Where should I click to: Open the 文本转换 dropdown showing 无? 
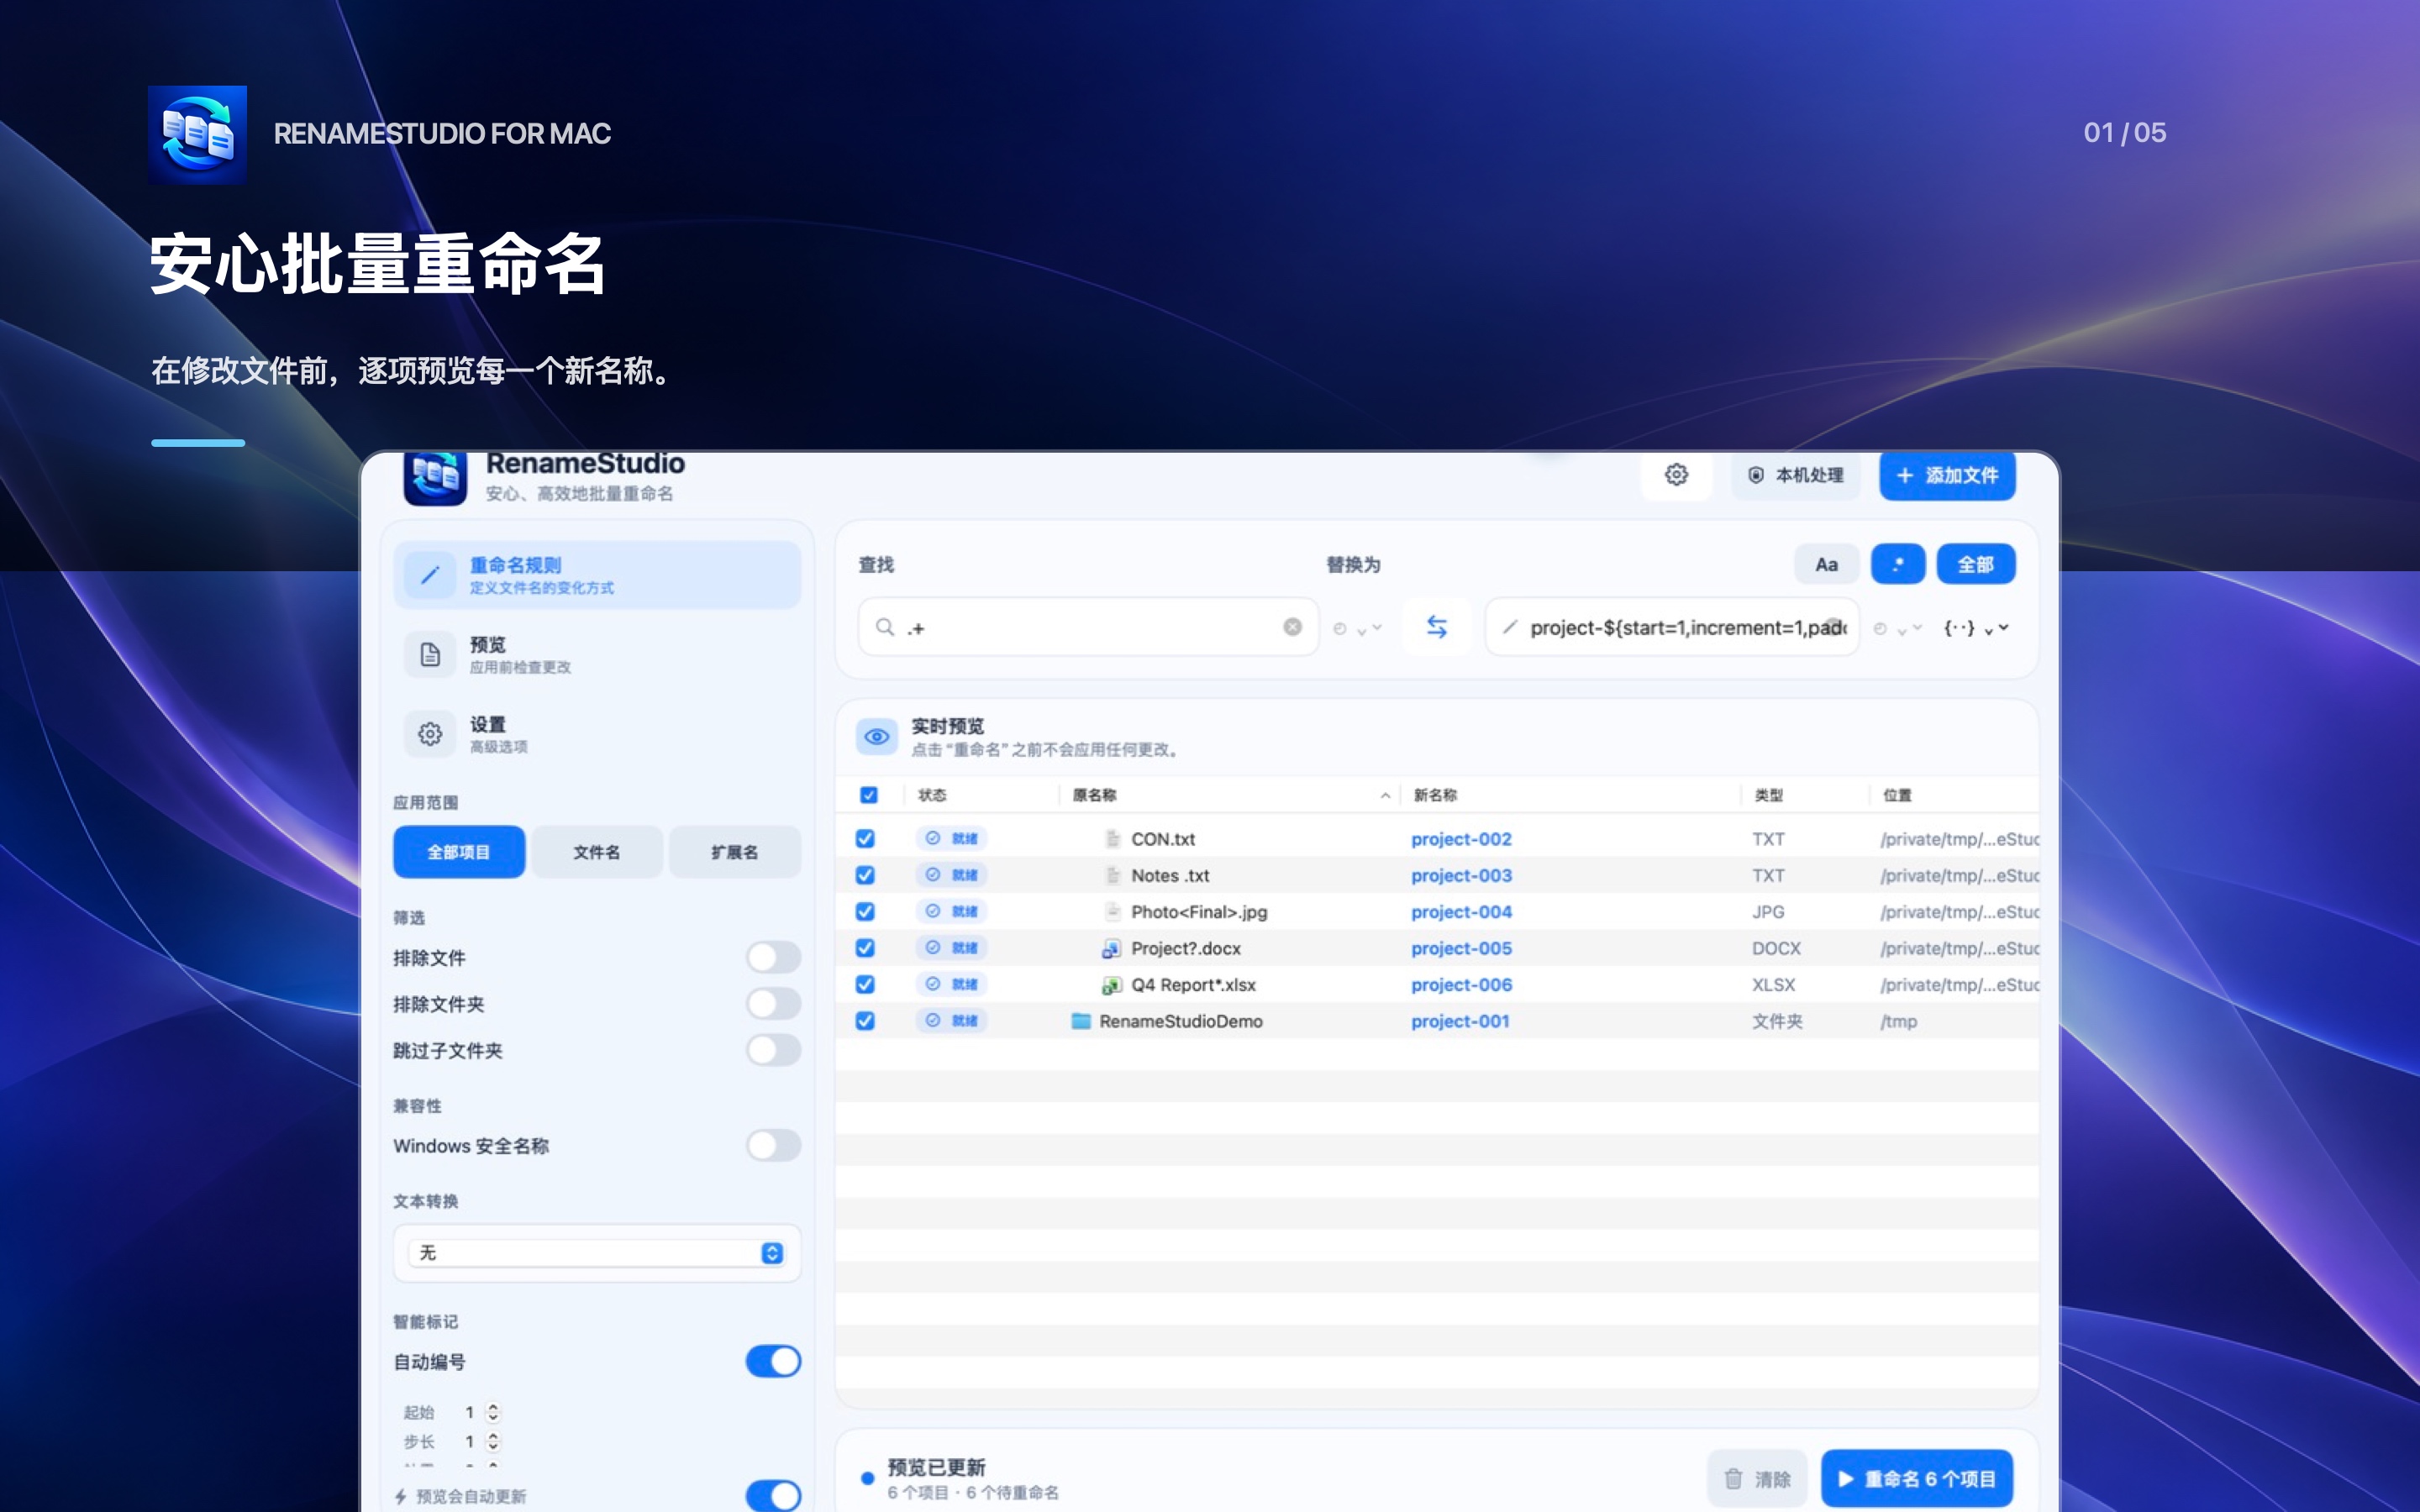597,1253
